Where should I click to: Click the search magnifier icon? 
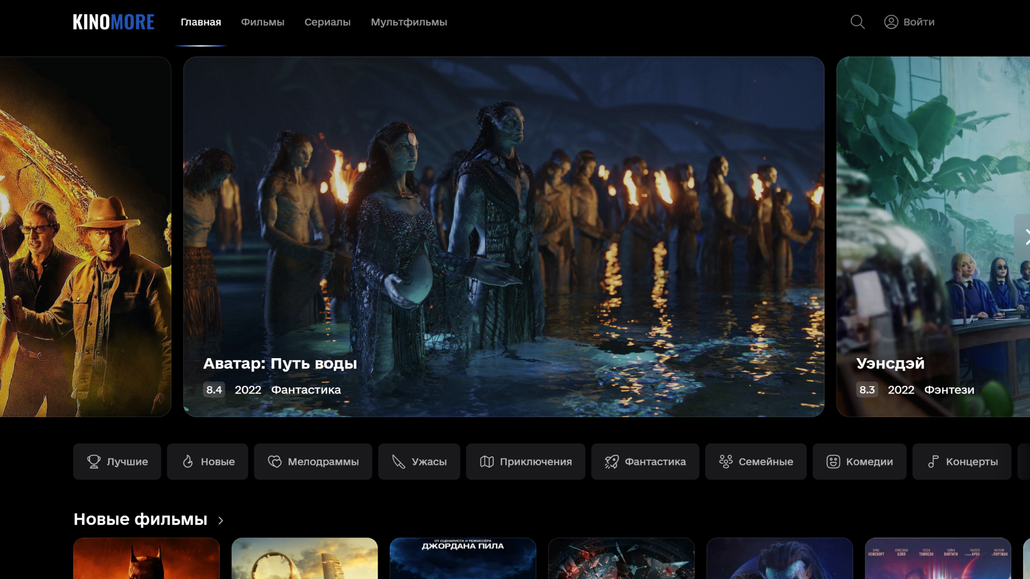pos(857,22)
